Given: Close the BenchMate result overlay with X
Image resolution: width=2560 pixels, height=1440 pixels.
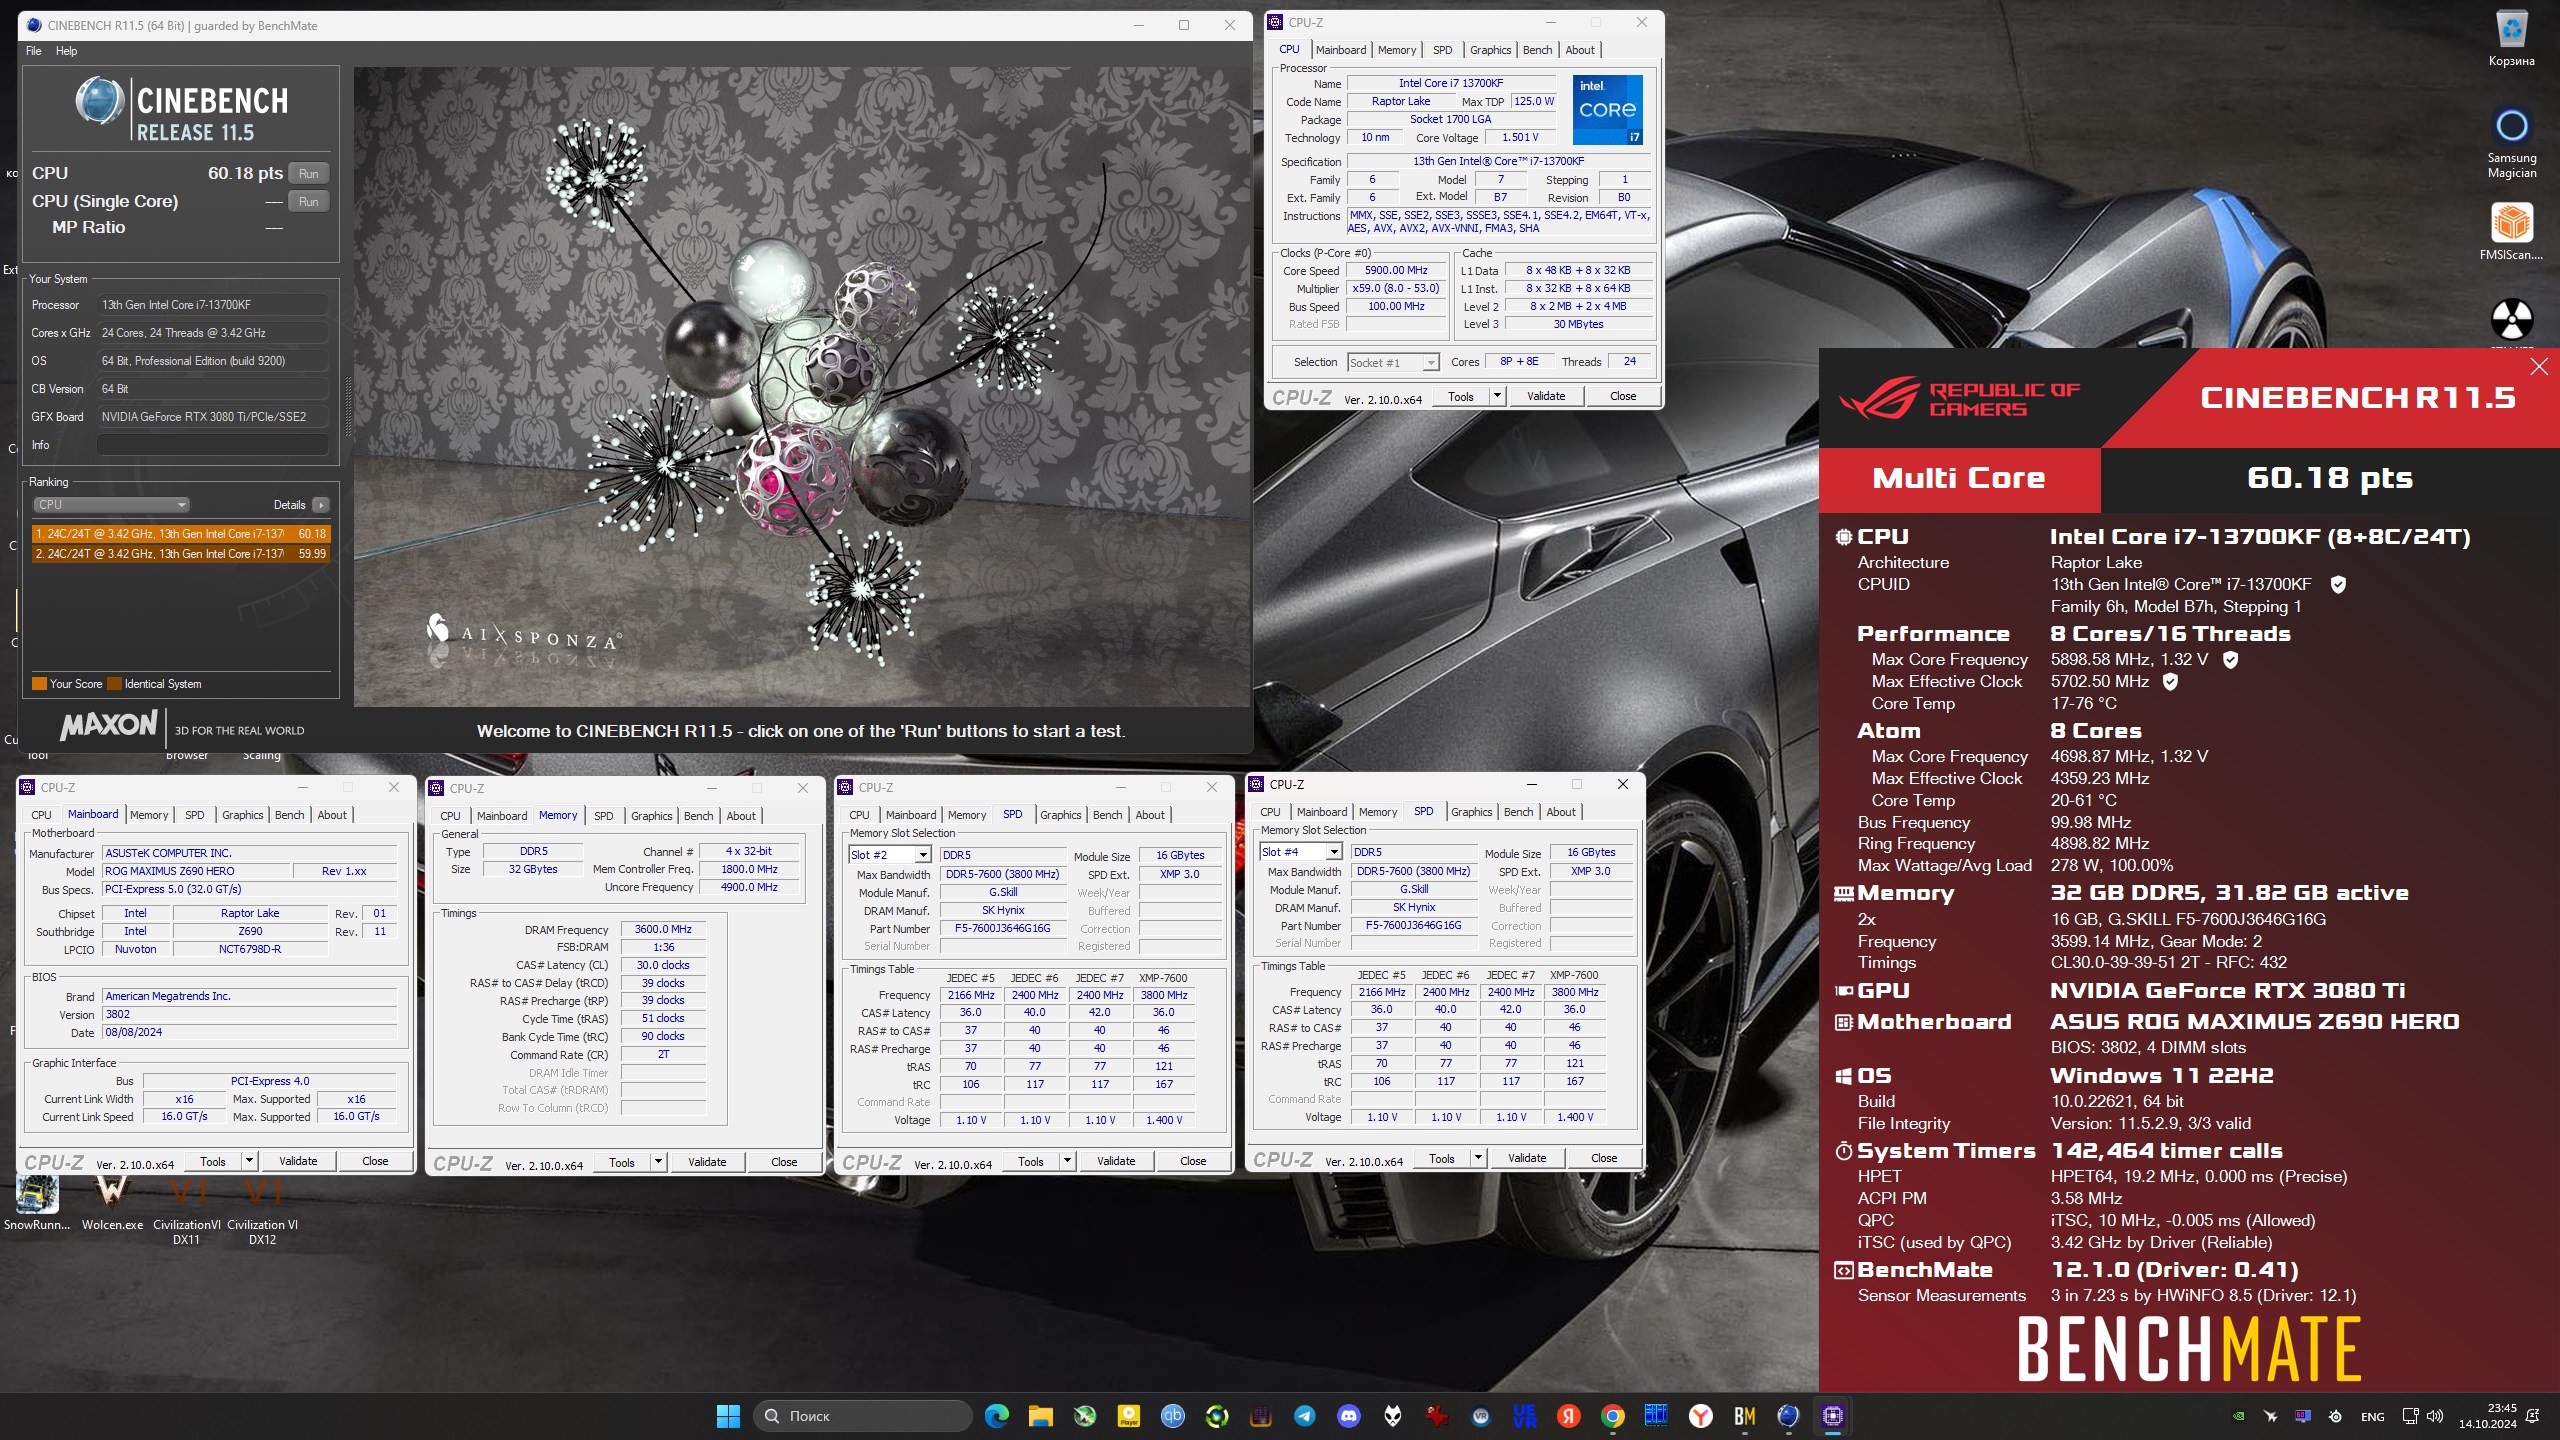Looking at the screenshot, I should point(2538,367).
